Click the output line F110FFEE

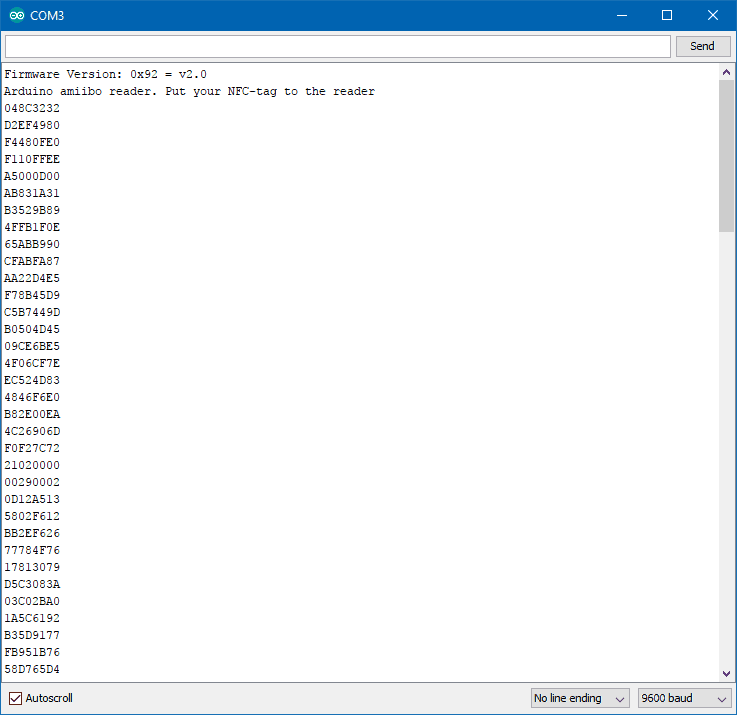point(32,159)
